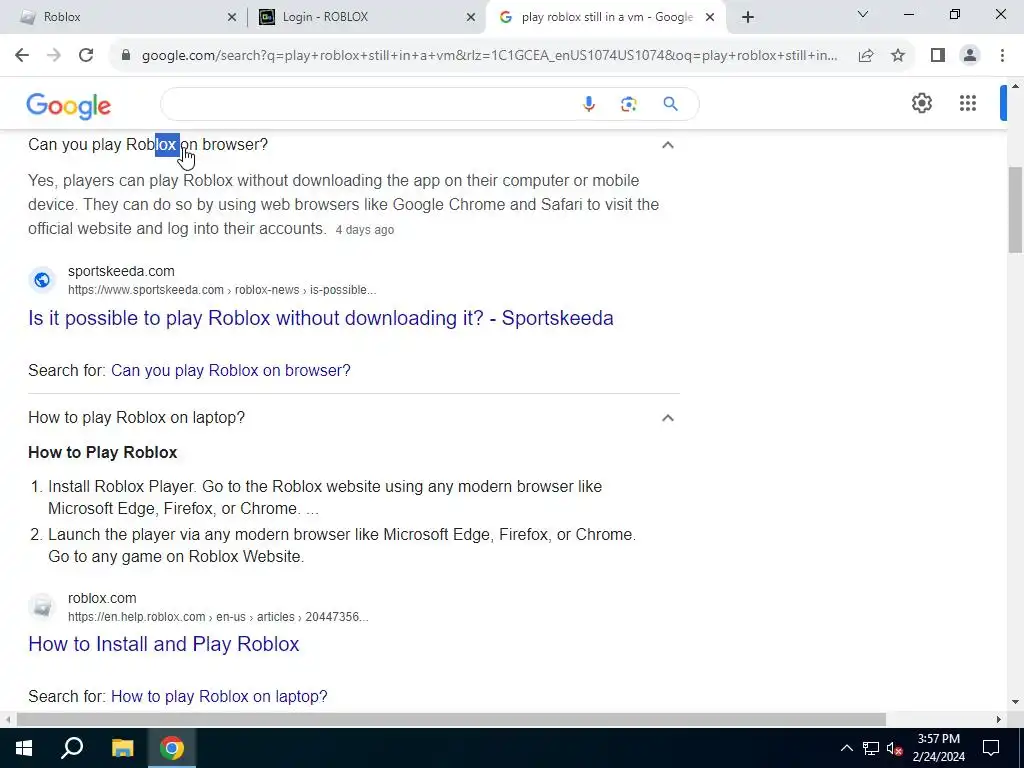Open Google quick settings gear

(921, 103)
